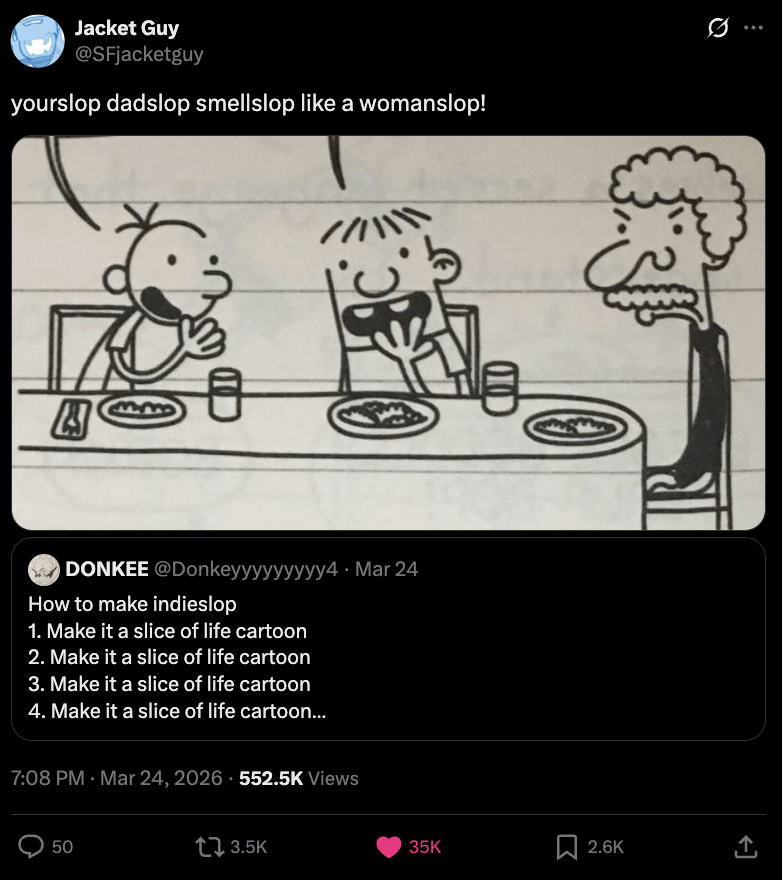Click the 7:08 PM · Mar 24, 2026 timestamp
Image resolution: width=782 pixels, height=880 pixels.
click(x=117, y=778)
